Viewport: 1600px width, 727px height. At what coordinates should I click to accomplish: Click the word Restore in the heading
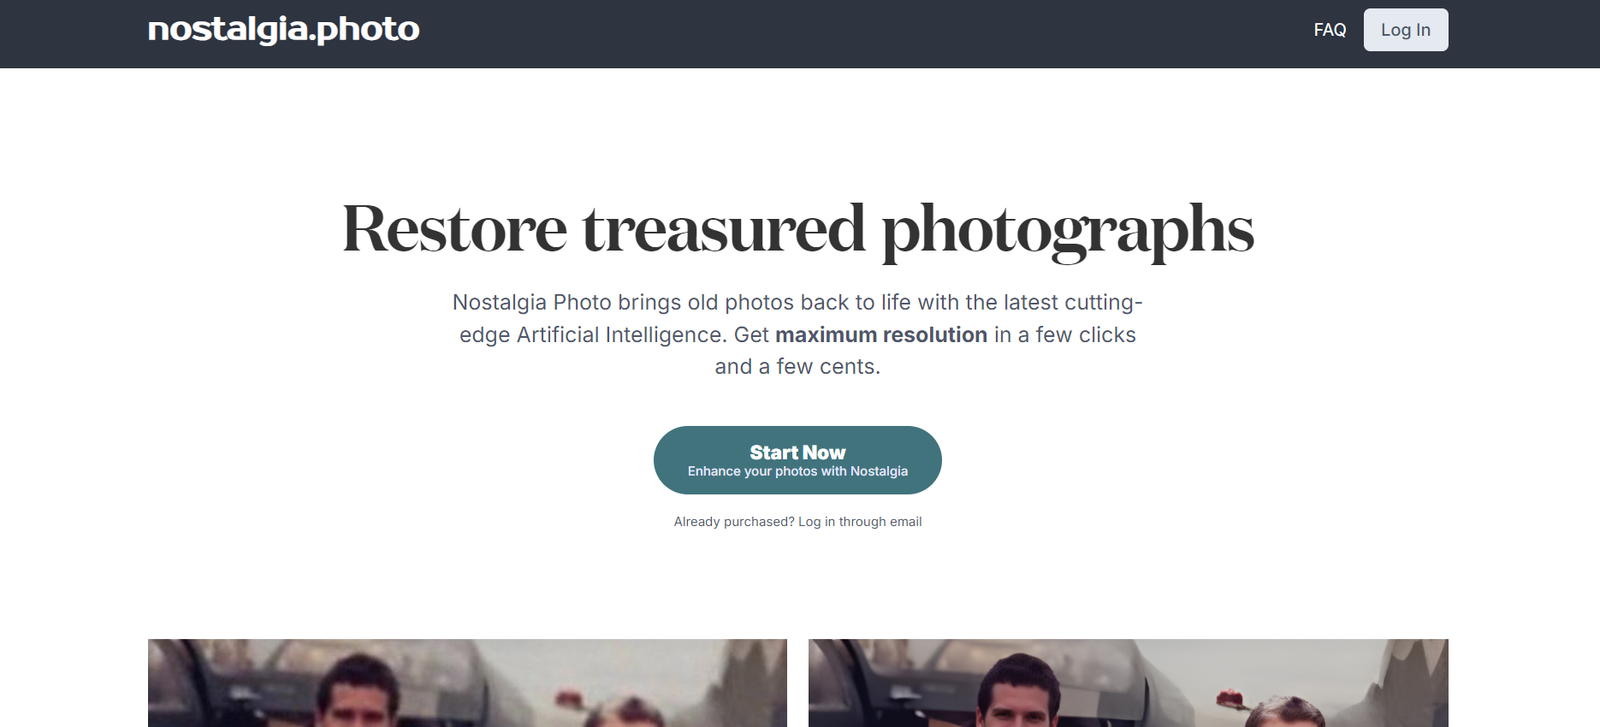point(454,229)
